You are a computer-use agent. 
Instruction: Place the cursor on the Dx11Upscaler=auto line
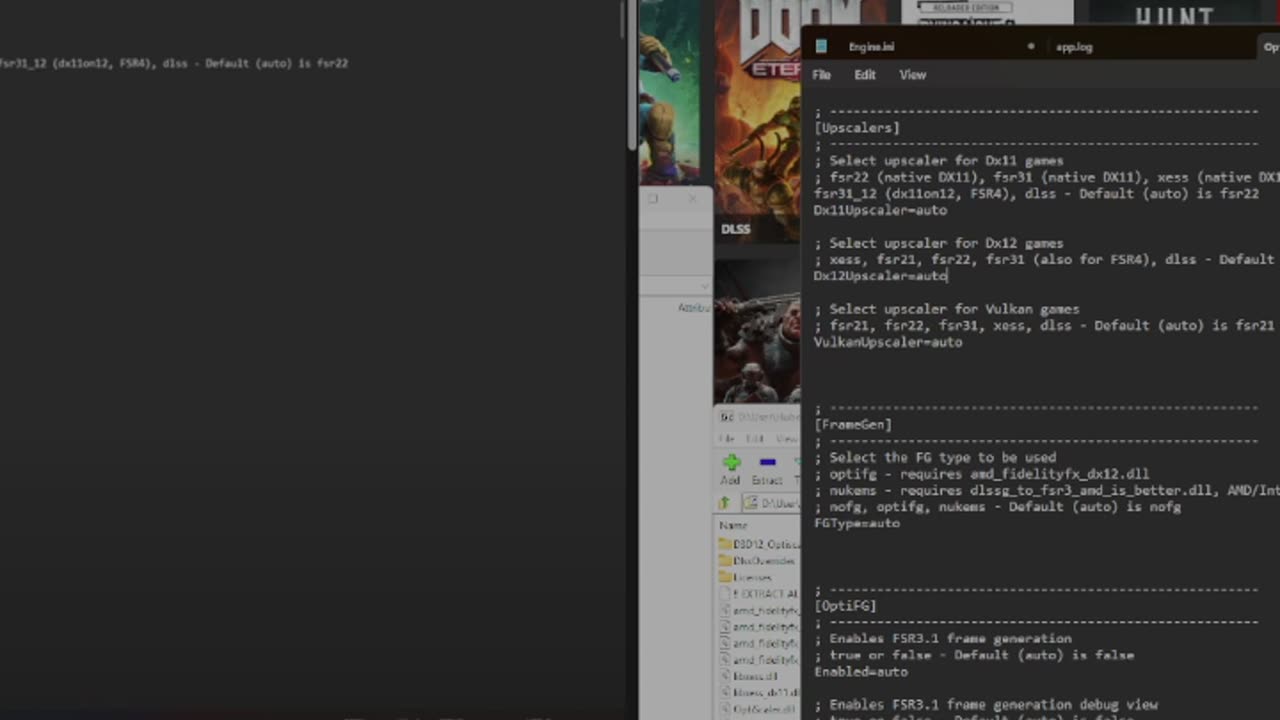(880, 210)
